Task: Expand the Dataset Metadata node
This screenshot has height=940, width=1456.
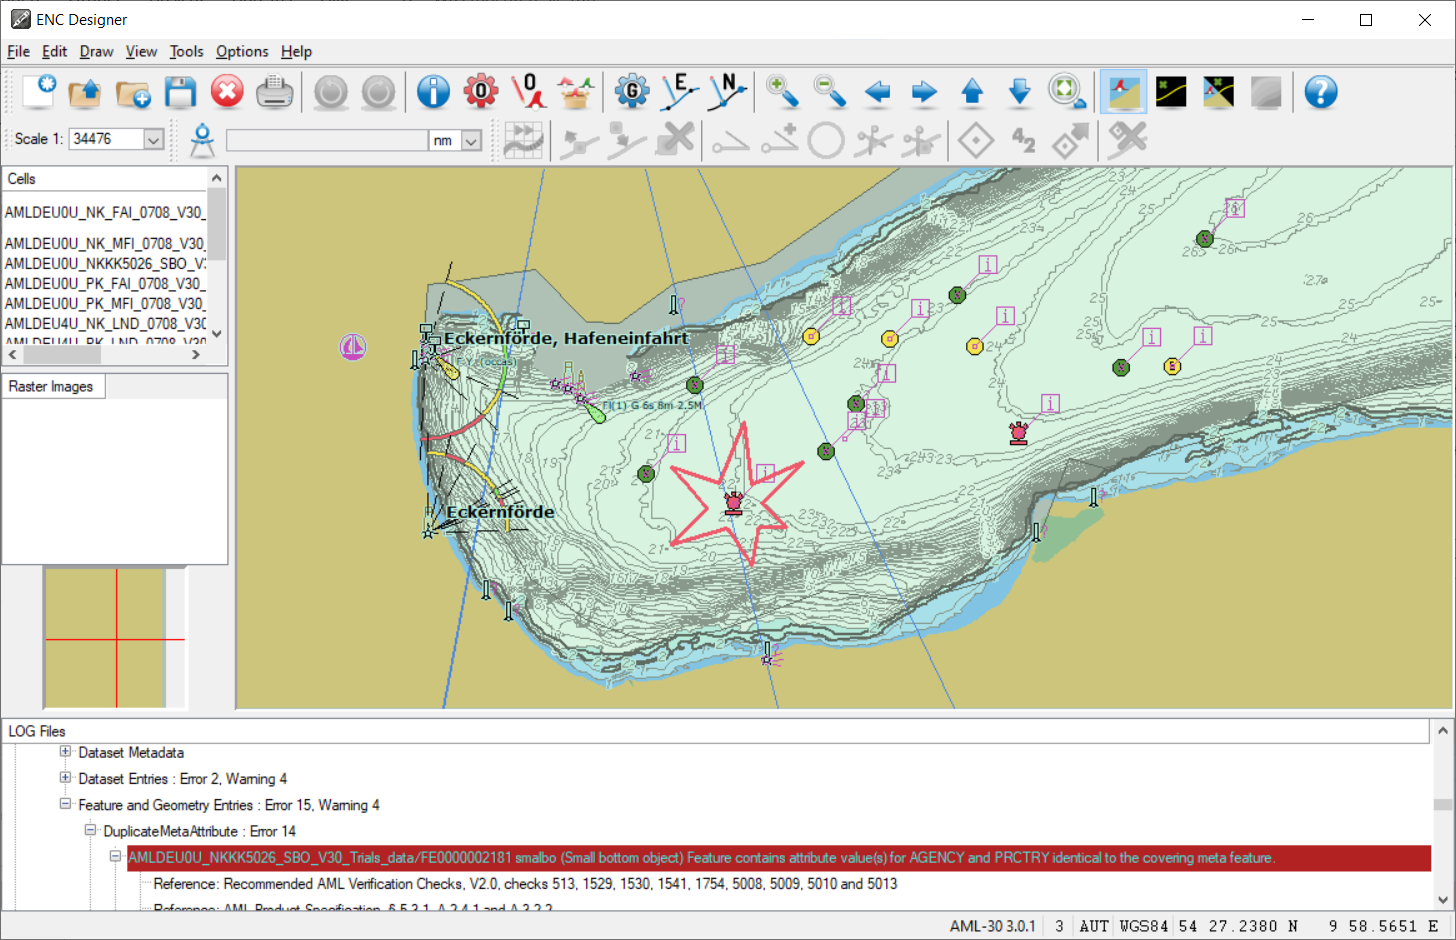Action: 65,752
